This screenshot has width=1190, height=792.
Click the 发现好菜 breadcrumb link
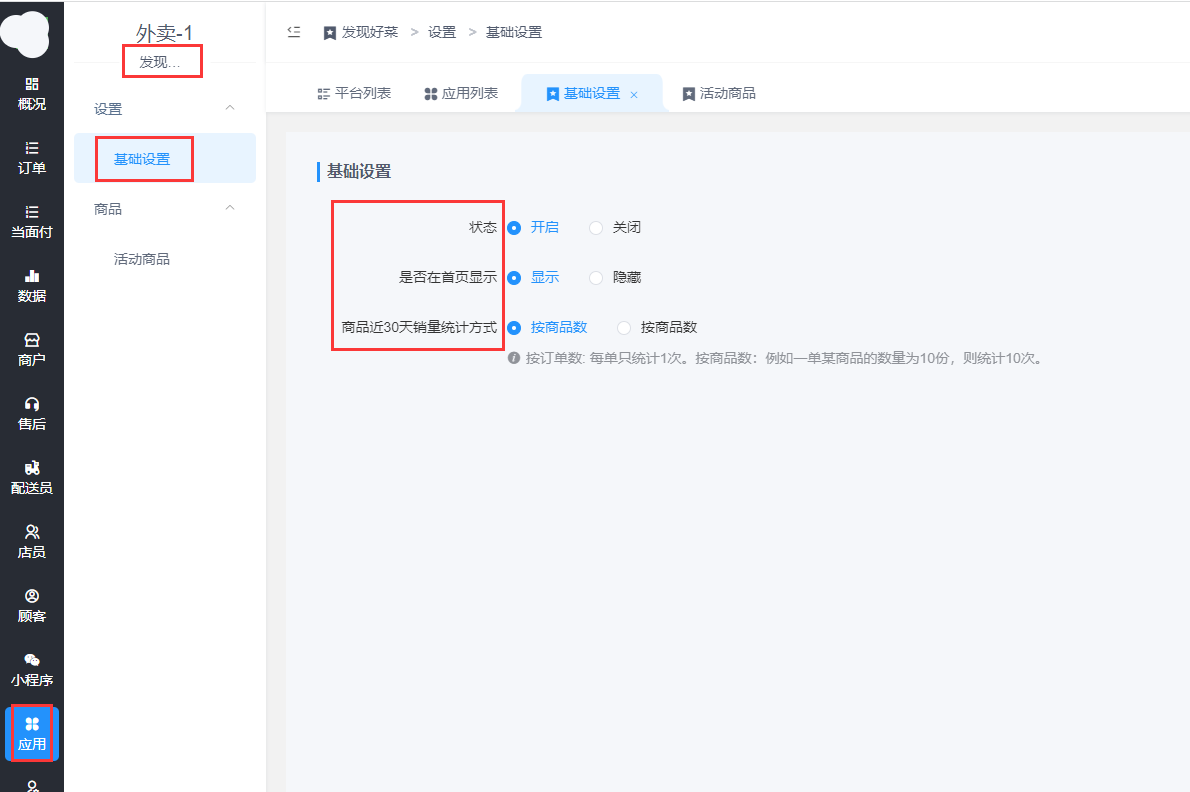pyautogui.click(x=370, y=32)
